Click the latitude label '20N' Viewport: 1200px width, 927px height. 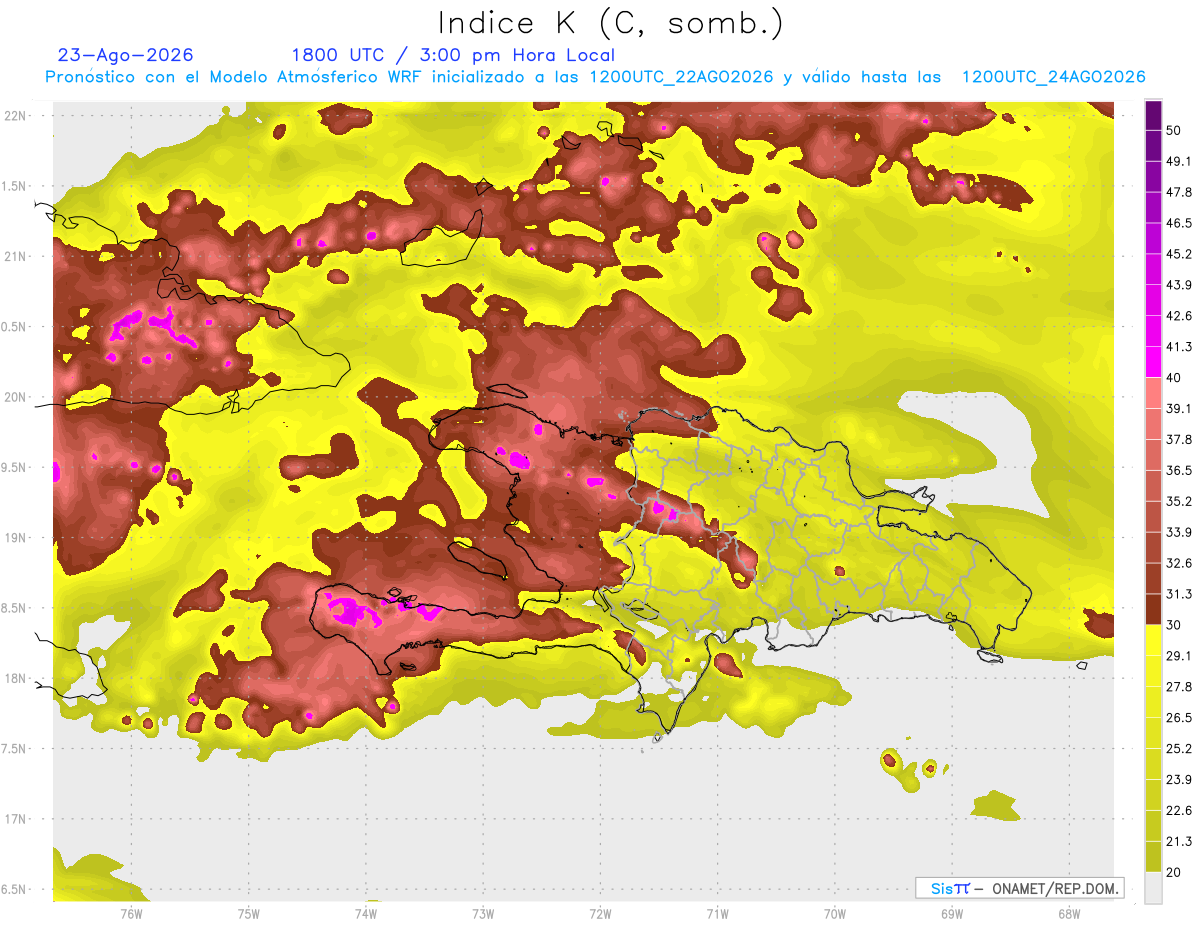pos(15,397)
